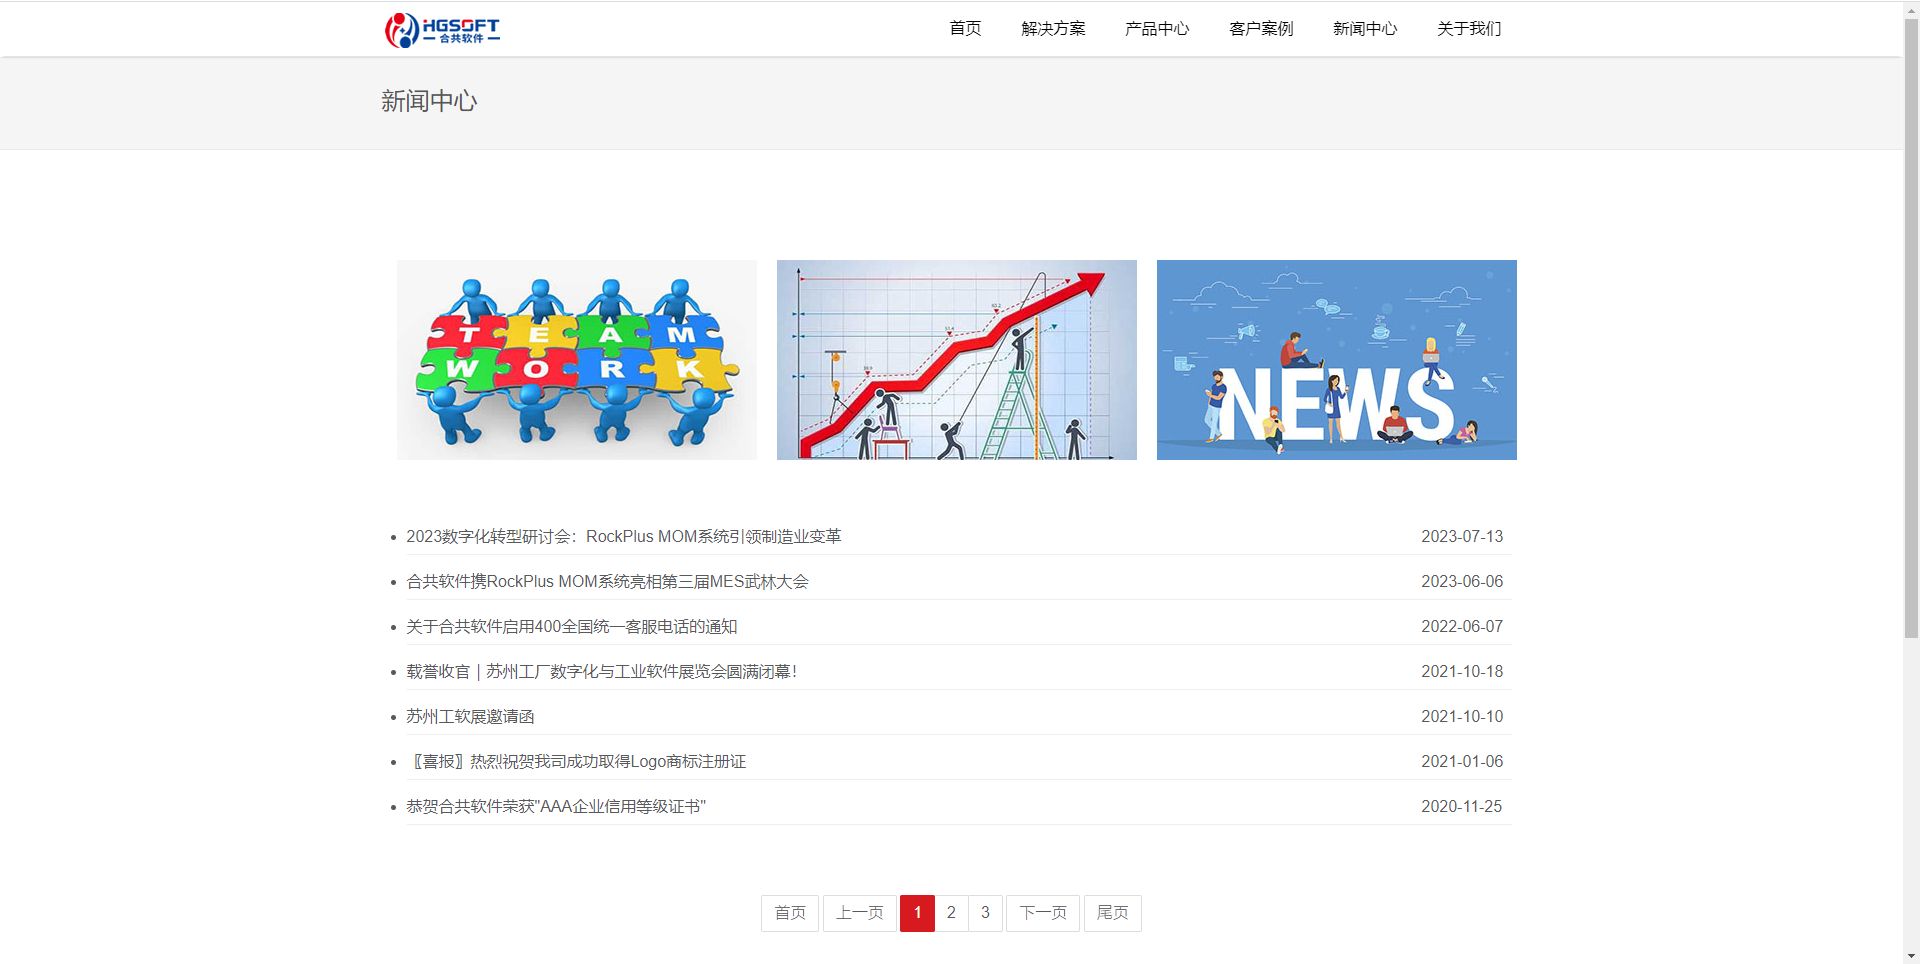Open news 2023数字化转型研讨会 RockPlus MOM article
The height and width of the screenshot is (964, 1920).
click(624, 537)
